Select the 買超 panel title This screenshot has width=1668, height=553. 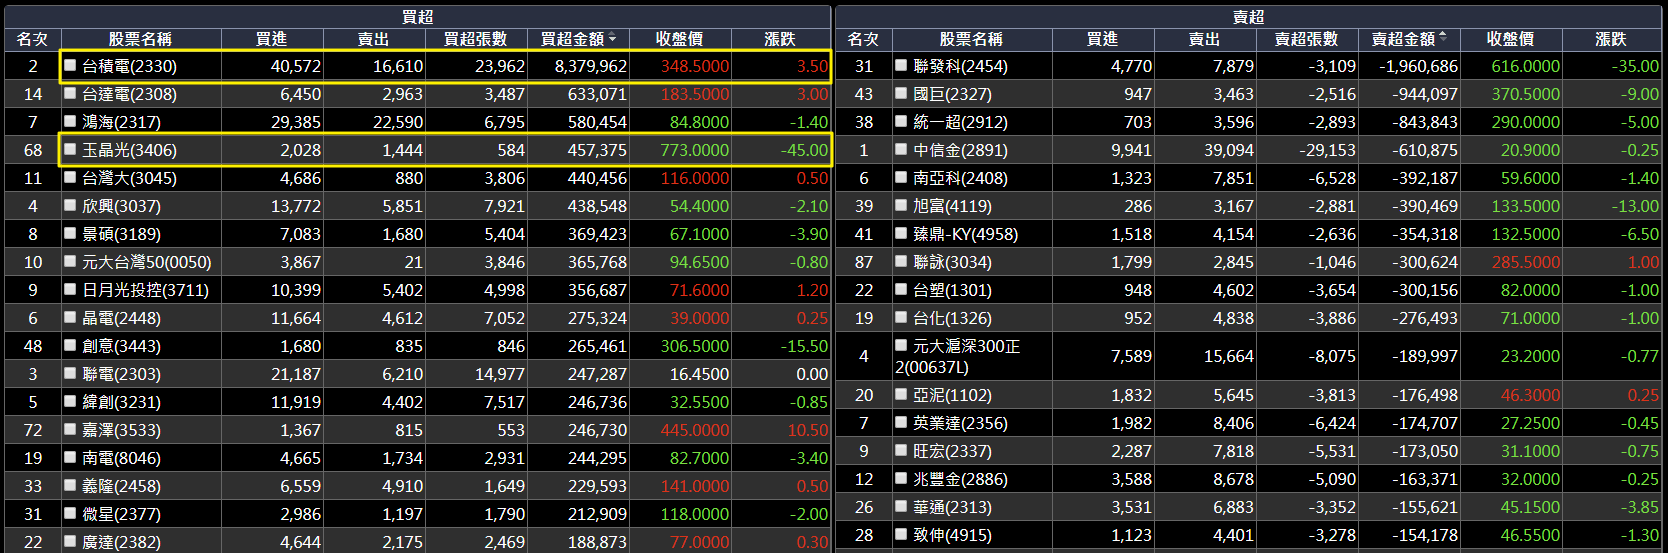(x=418, y=17)
